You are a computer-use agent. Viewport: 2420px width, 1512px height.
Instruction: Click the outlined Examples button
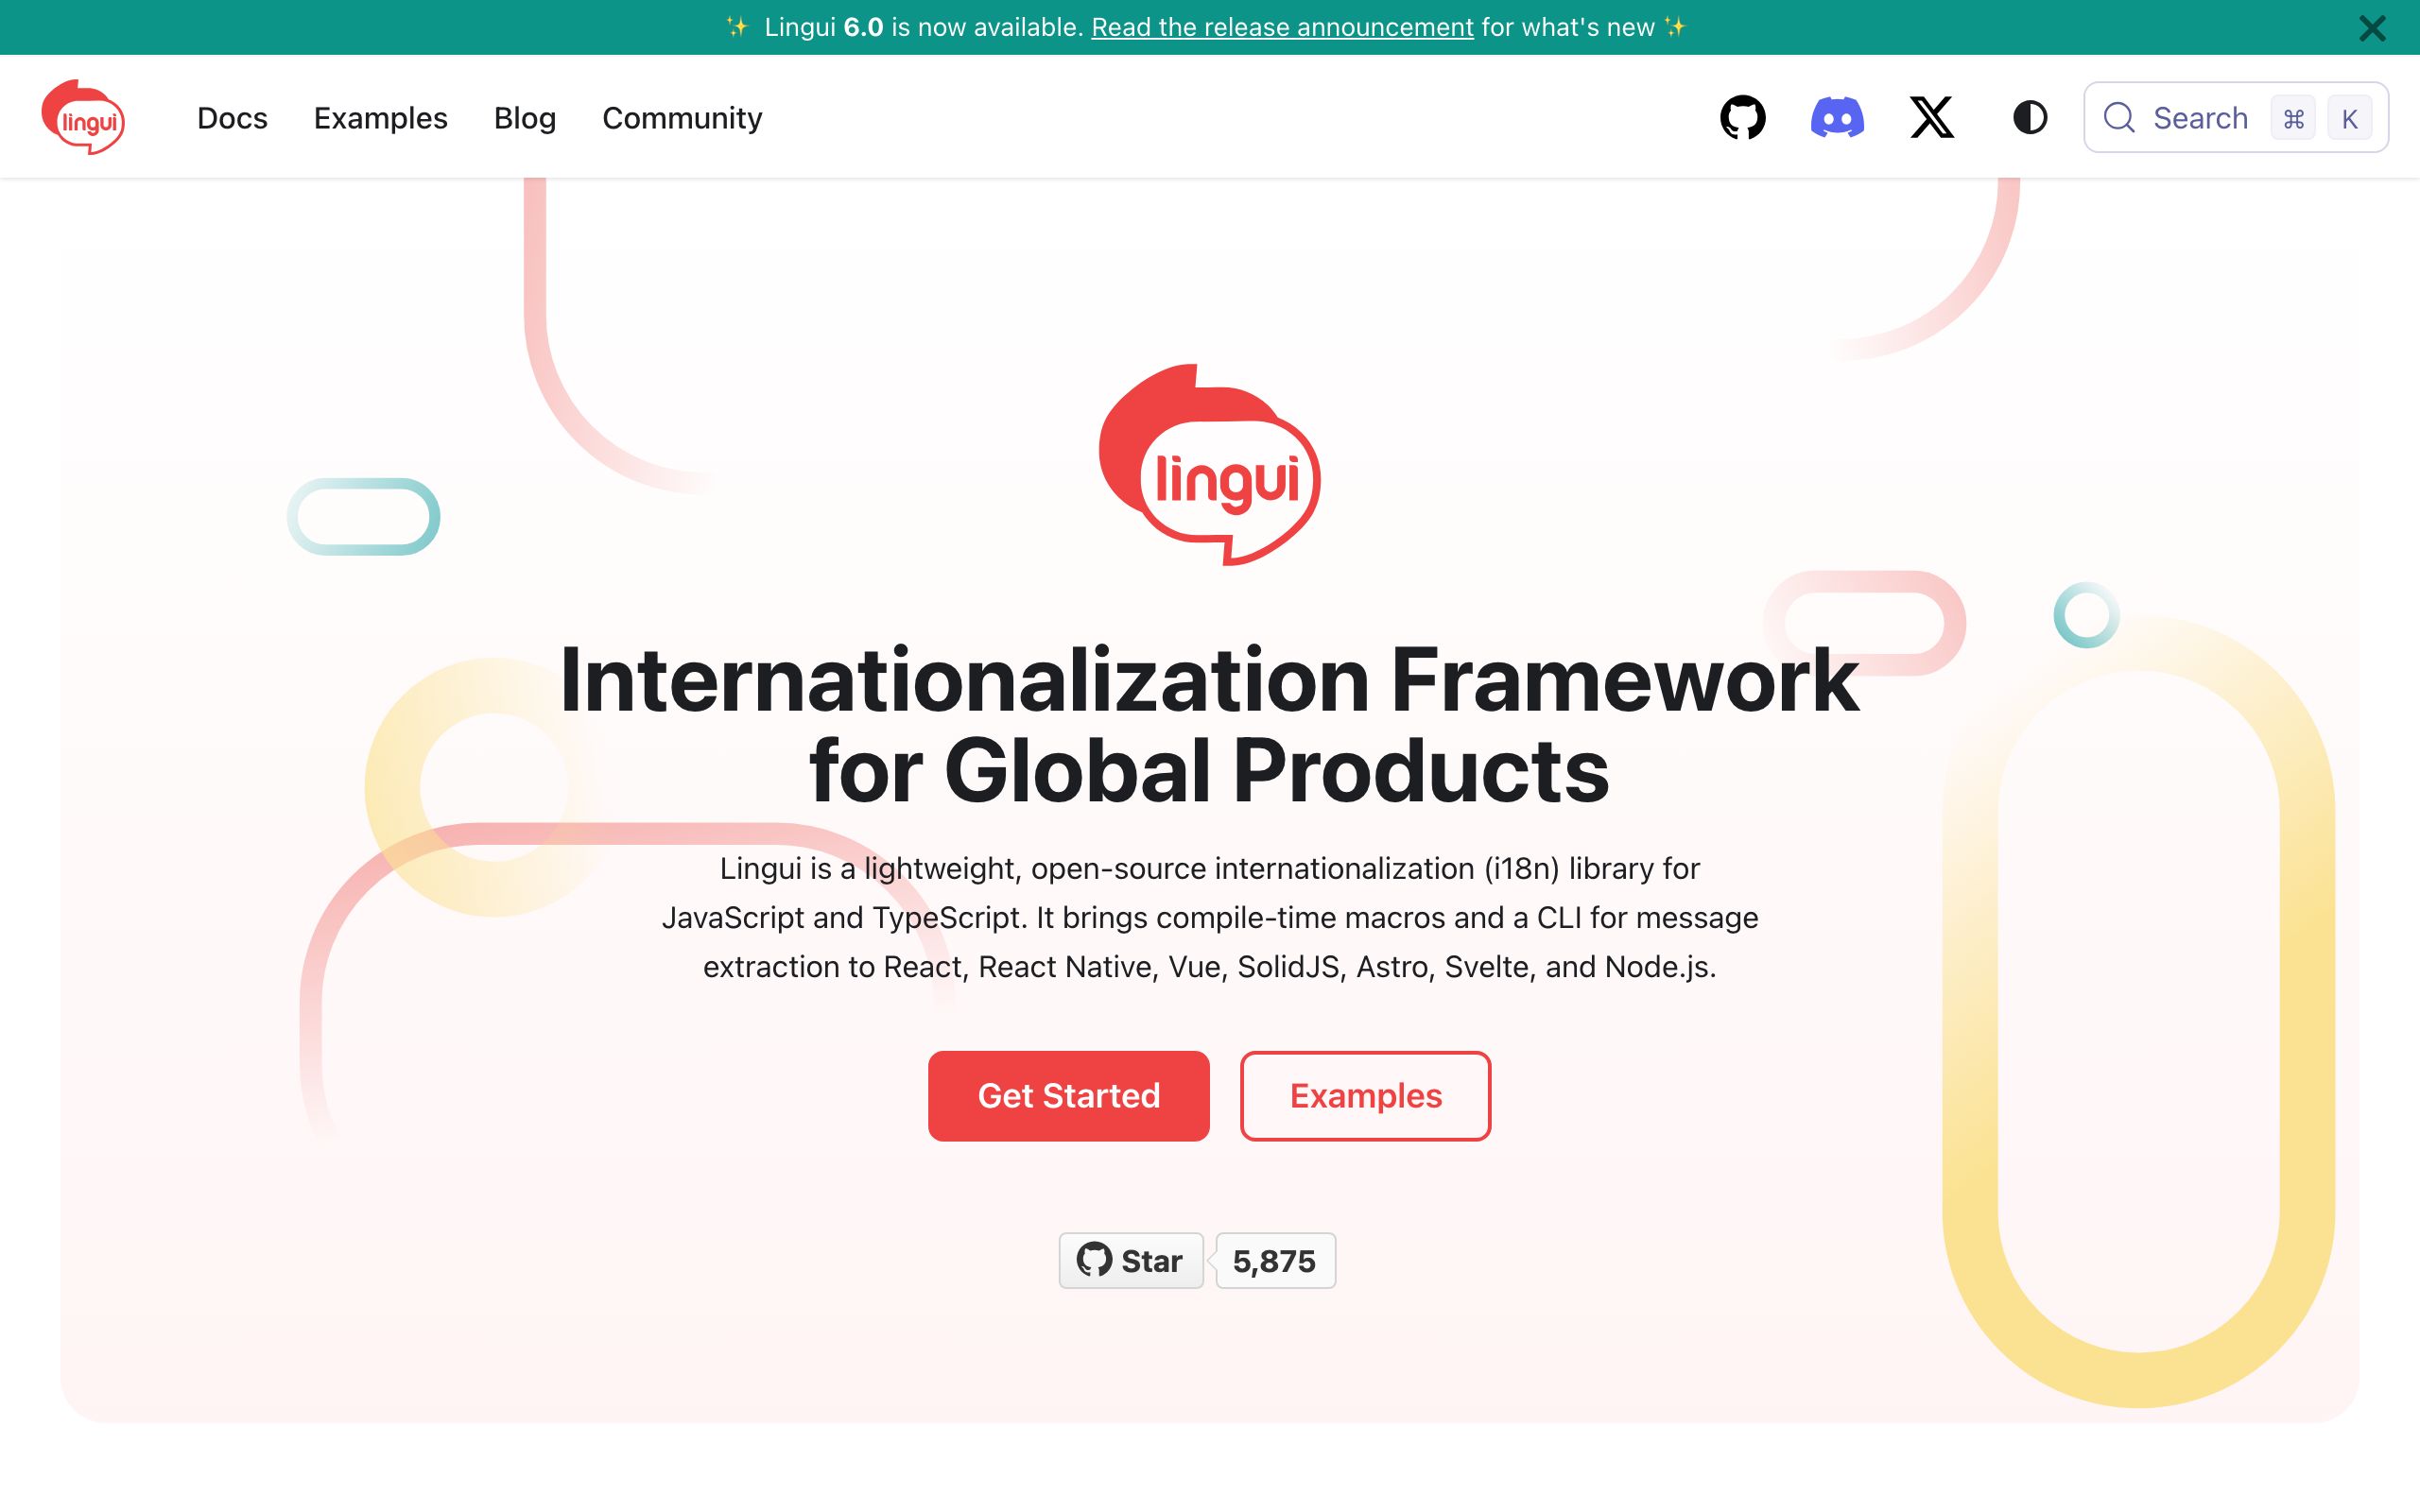(1365, 1095)
